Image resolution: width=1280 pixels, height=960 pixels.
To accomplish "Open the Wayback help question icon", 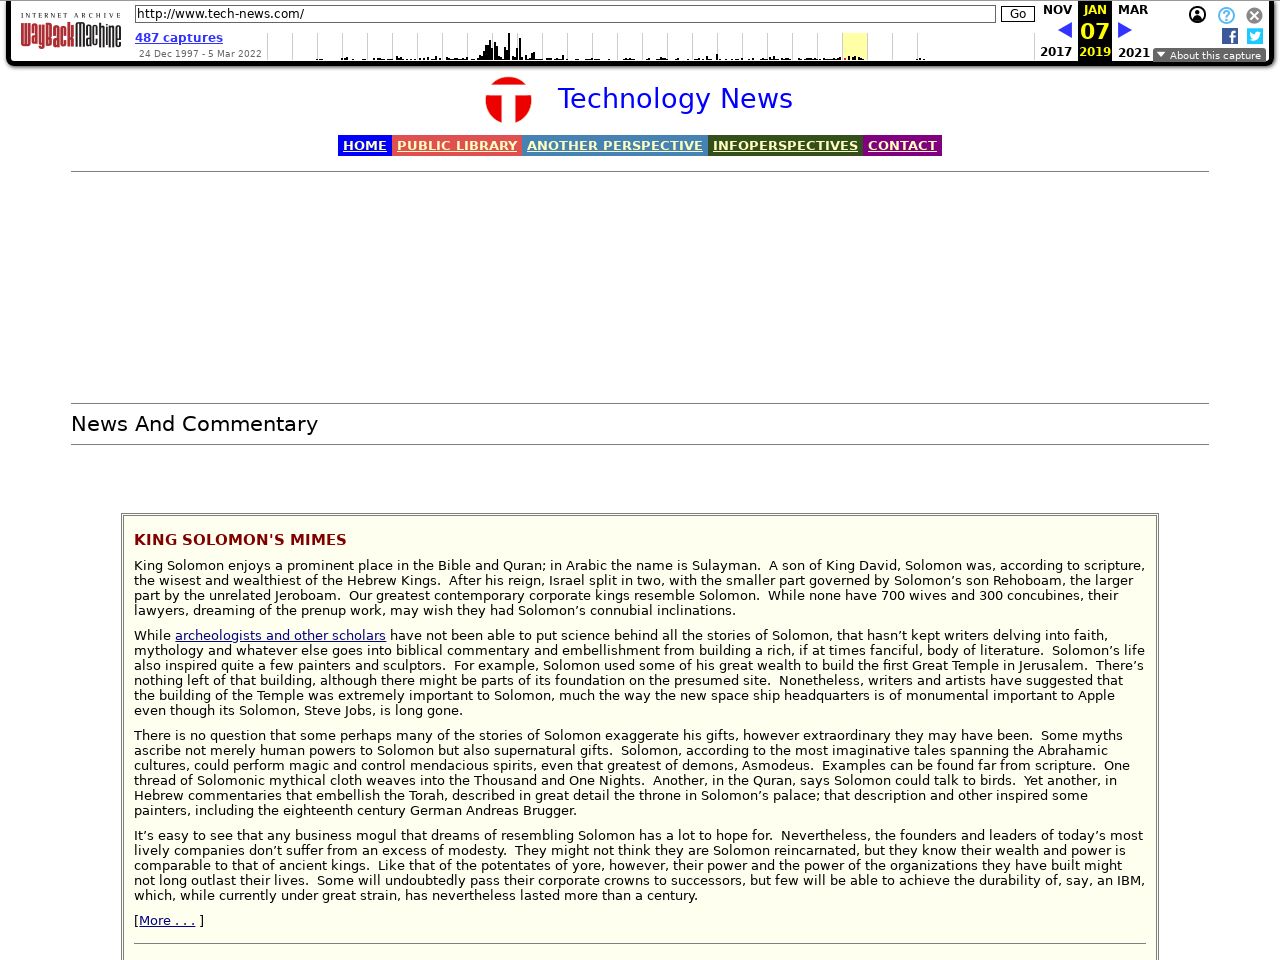I will pyautogui.click(x=1226, y=15).
